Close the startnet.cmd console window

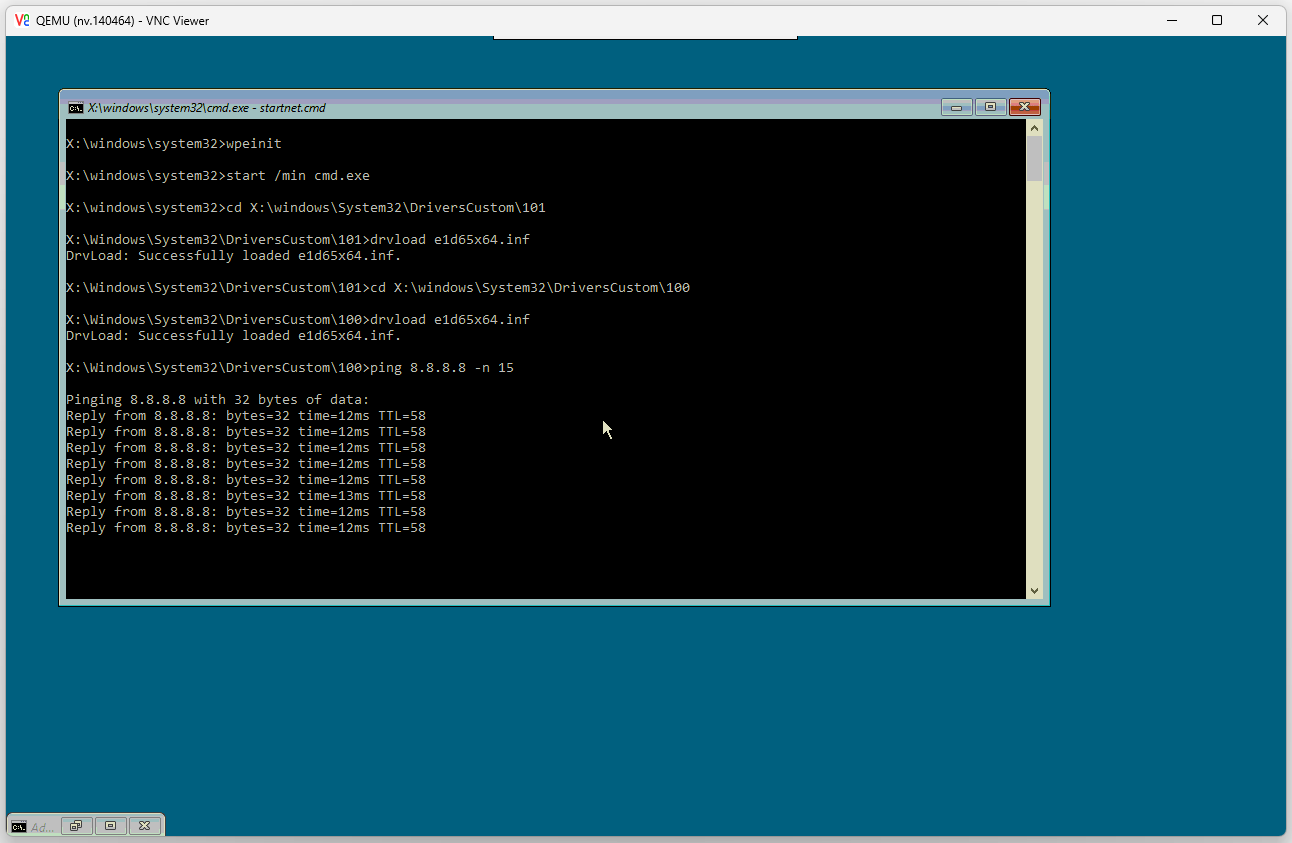pyautogui.click(x=1025, y=108)
